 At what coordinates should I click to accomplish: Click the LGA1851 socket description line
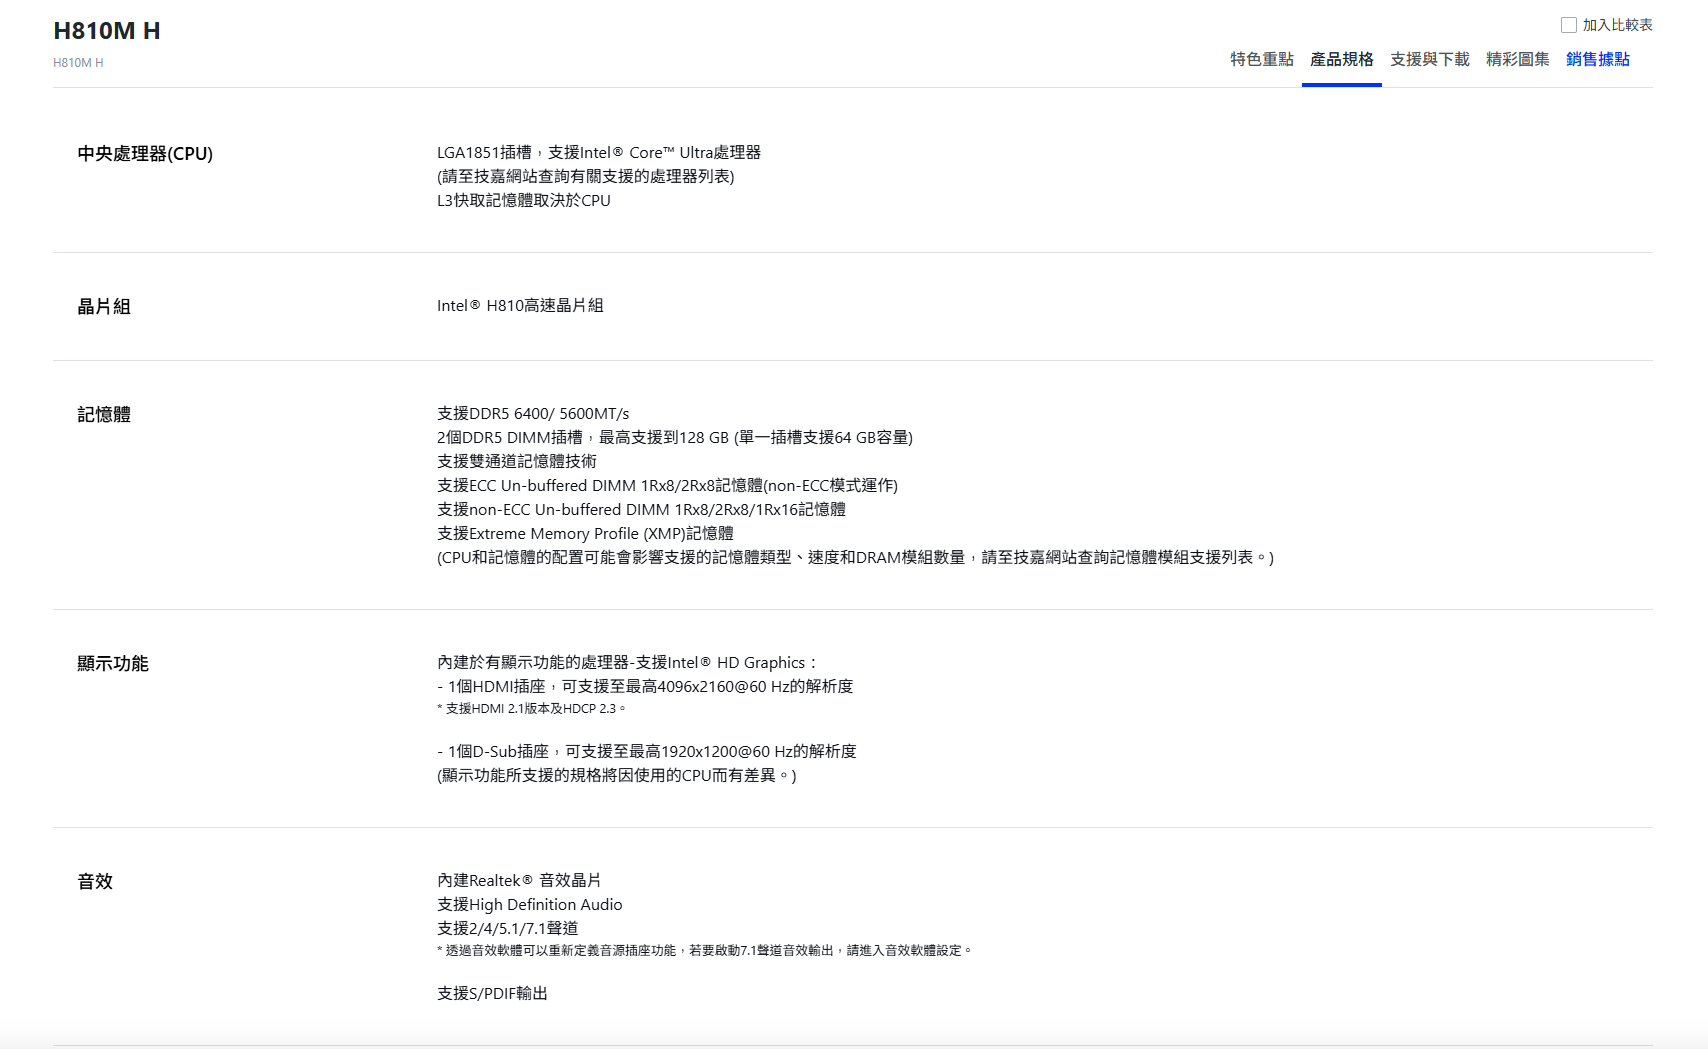point(598,153)
